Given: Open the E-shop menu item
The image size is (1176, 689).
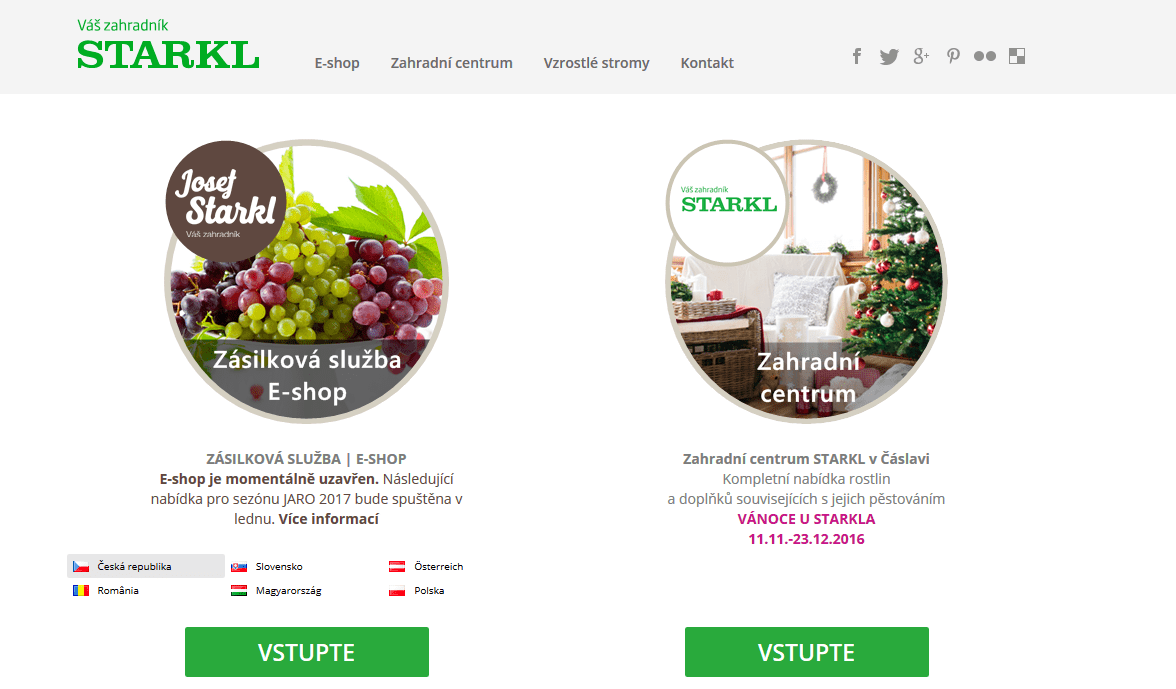Looking at the screenshot, I should point(337,63).
